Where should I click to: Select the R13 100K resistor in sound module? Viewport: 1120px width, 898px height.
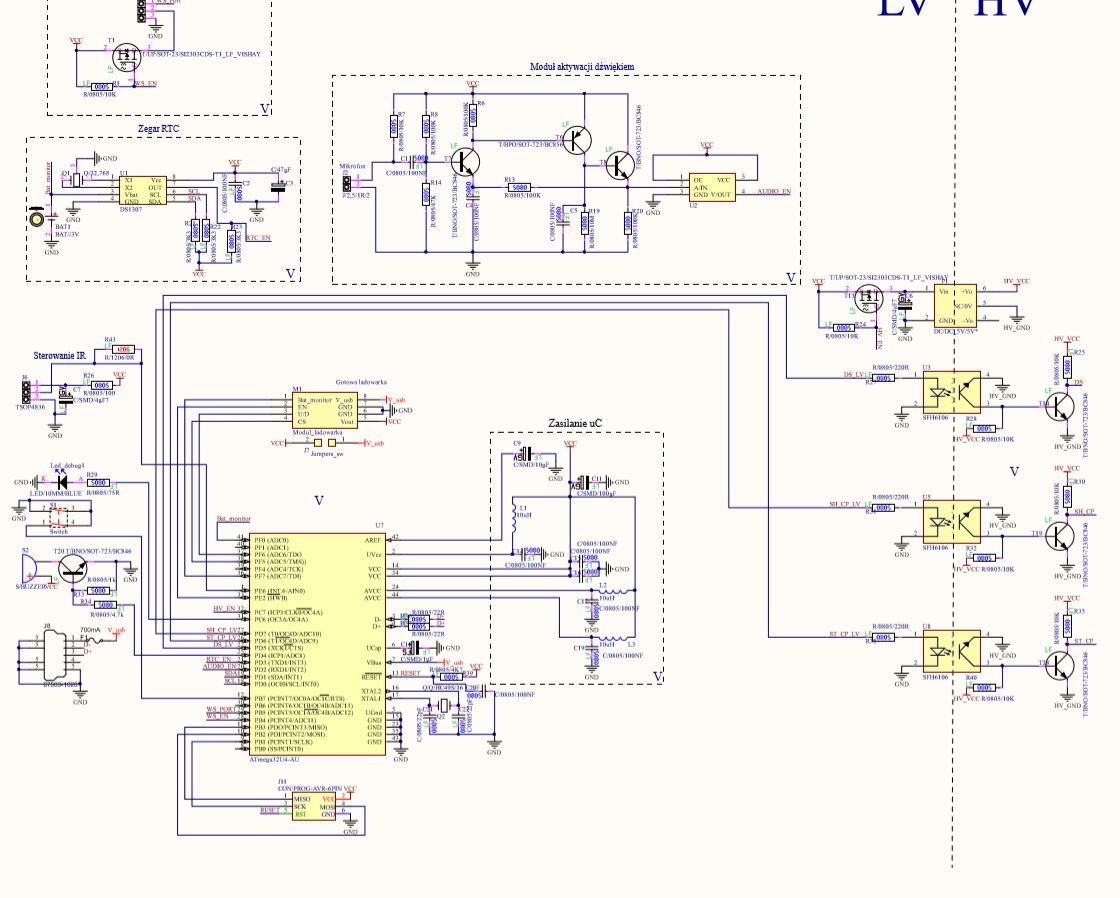pos(519,188)
